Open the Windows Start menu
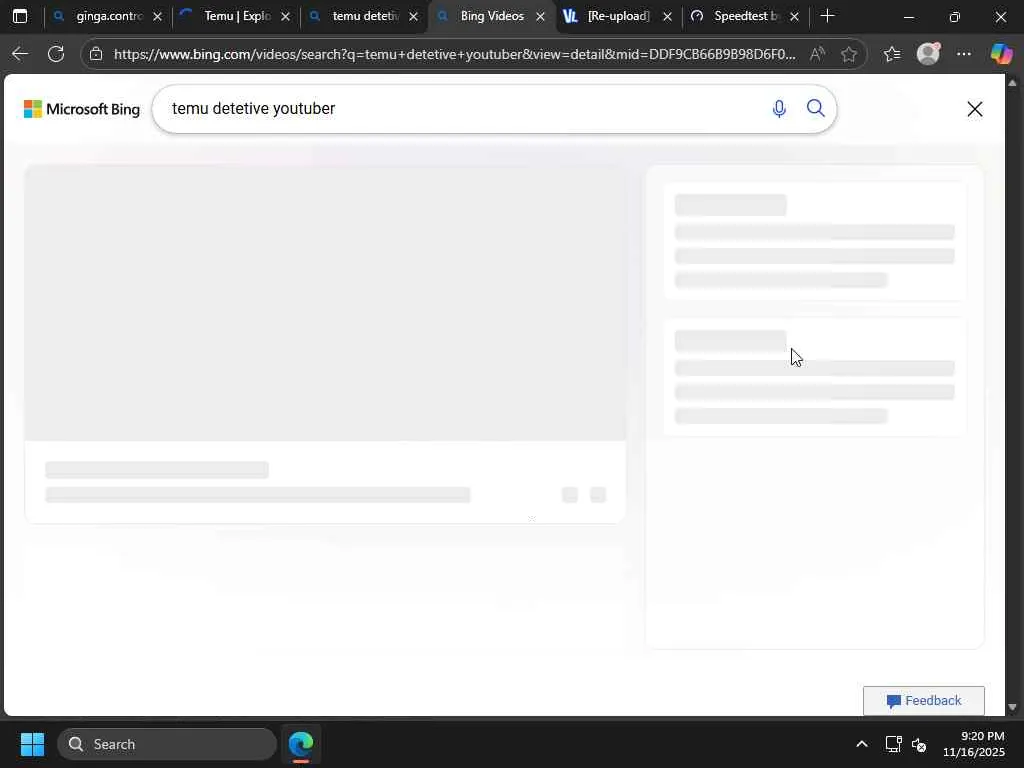The height and width of the screenshot is (768, 1024). coord(32,744)
